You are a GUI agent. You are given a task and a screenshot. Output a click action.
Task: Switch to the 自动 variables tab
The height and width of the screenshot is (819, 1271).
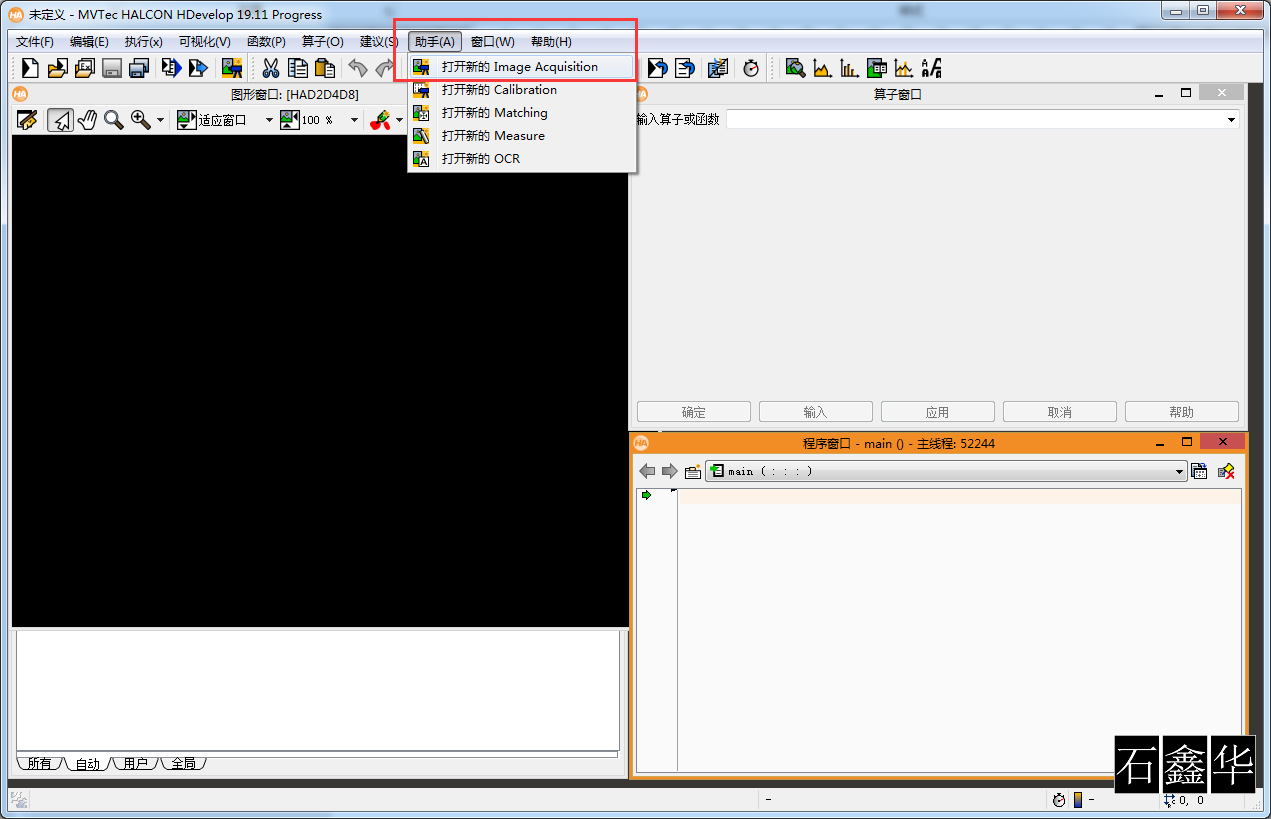88,763
